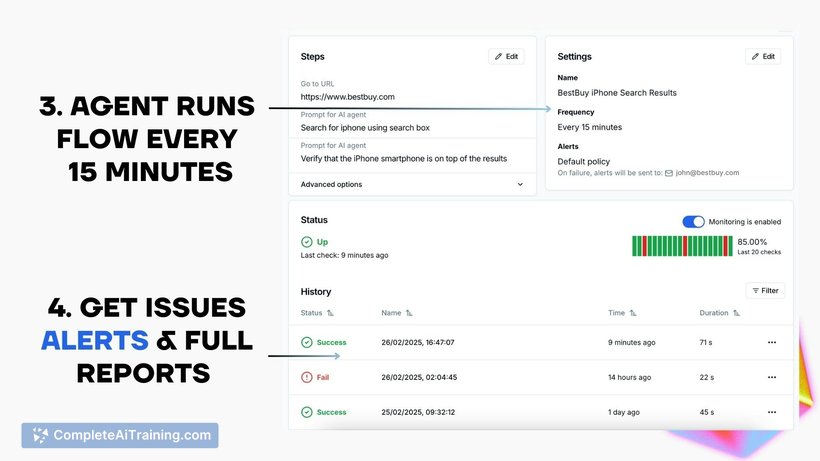Viewport: 820px width, 461px height.
Task: Edit the Steps panel
Action: tap(506, 56)
